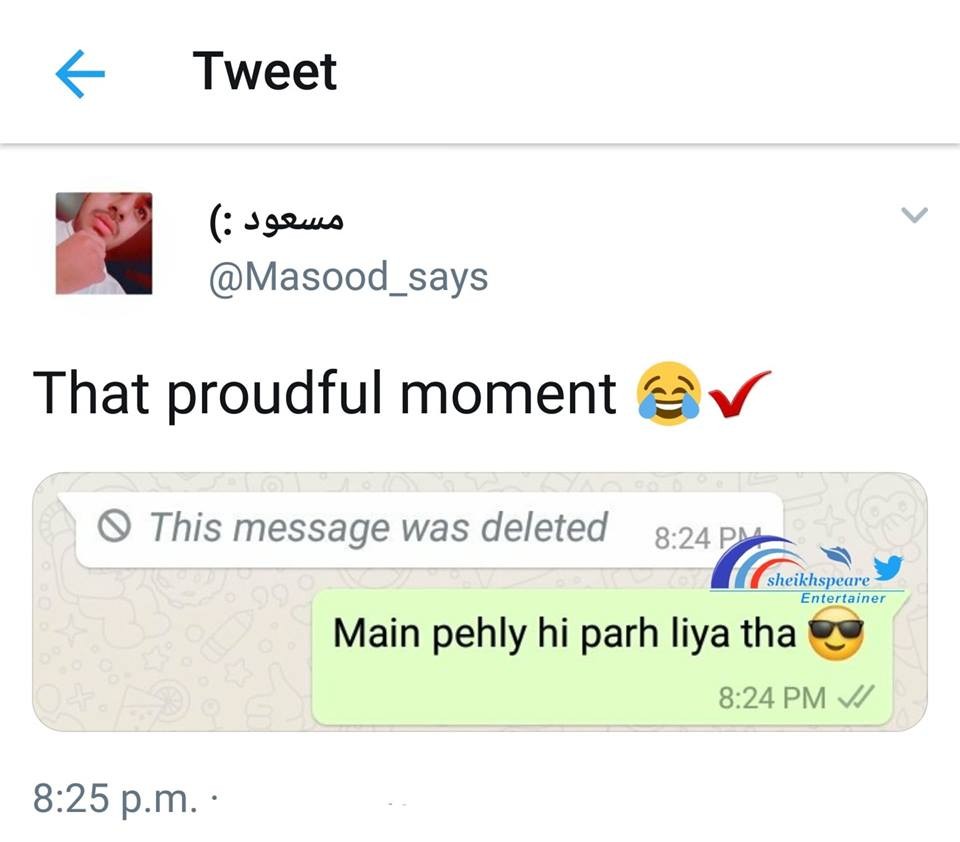960x842 pixels.
Task: Click the double check read ticks
Action: click(x=855, y=697)
